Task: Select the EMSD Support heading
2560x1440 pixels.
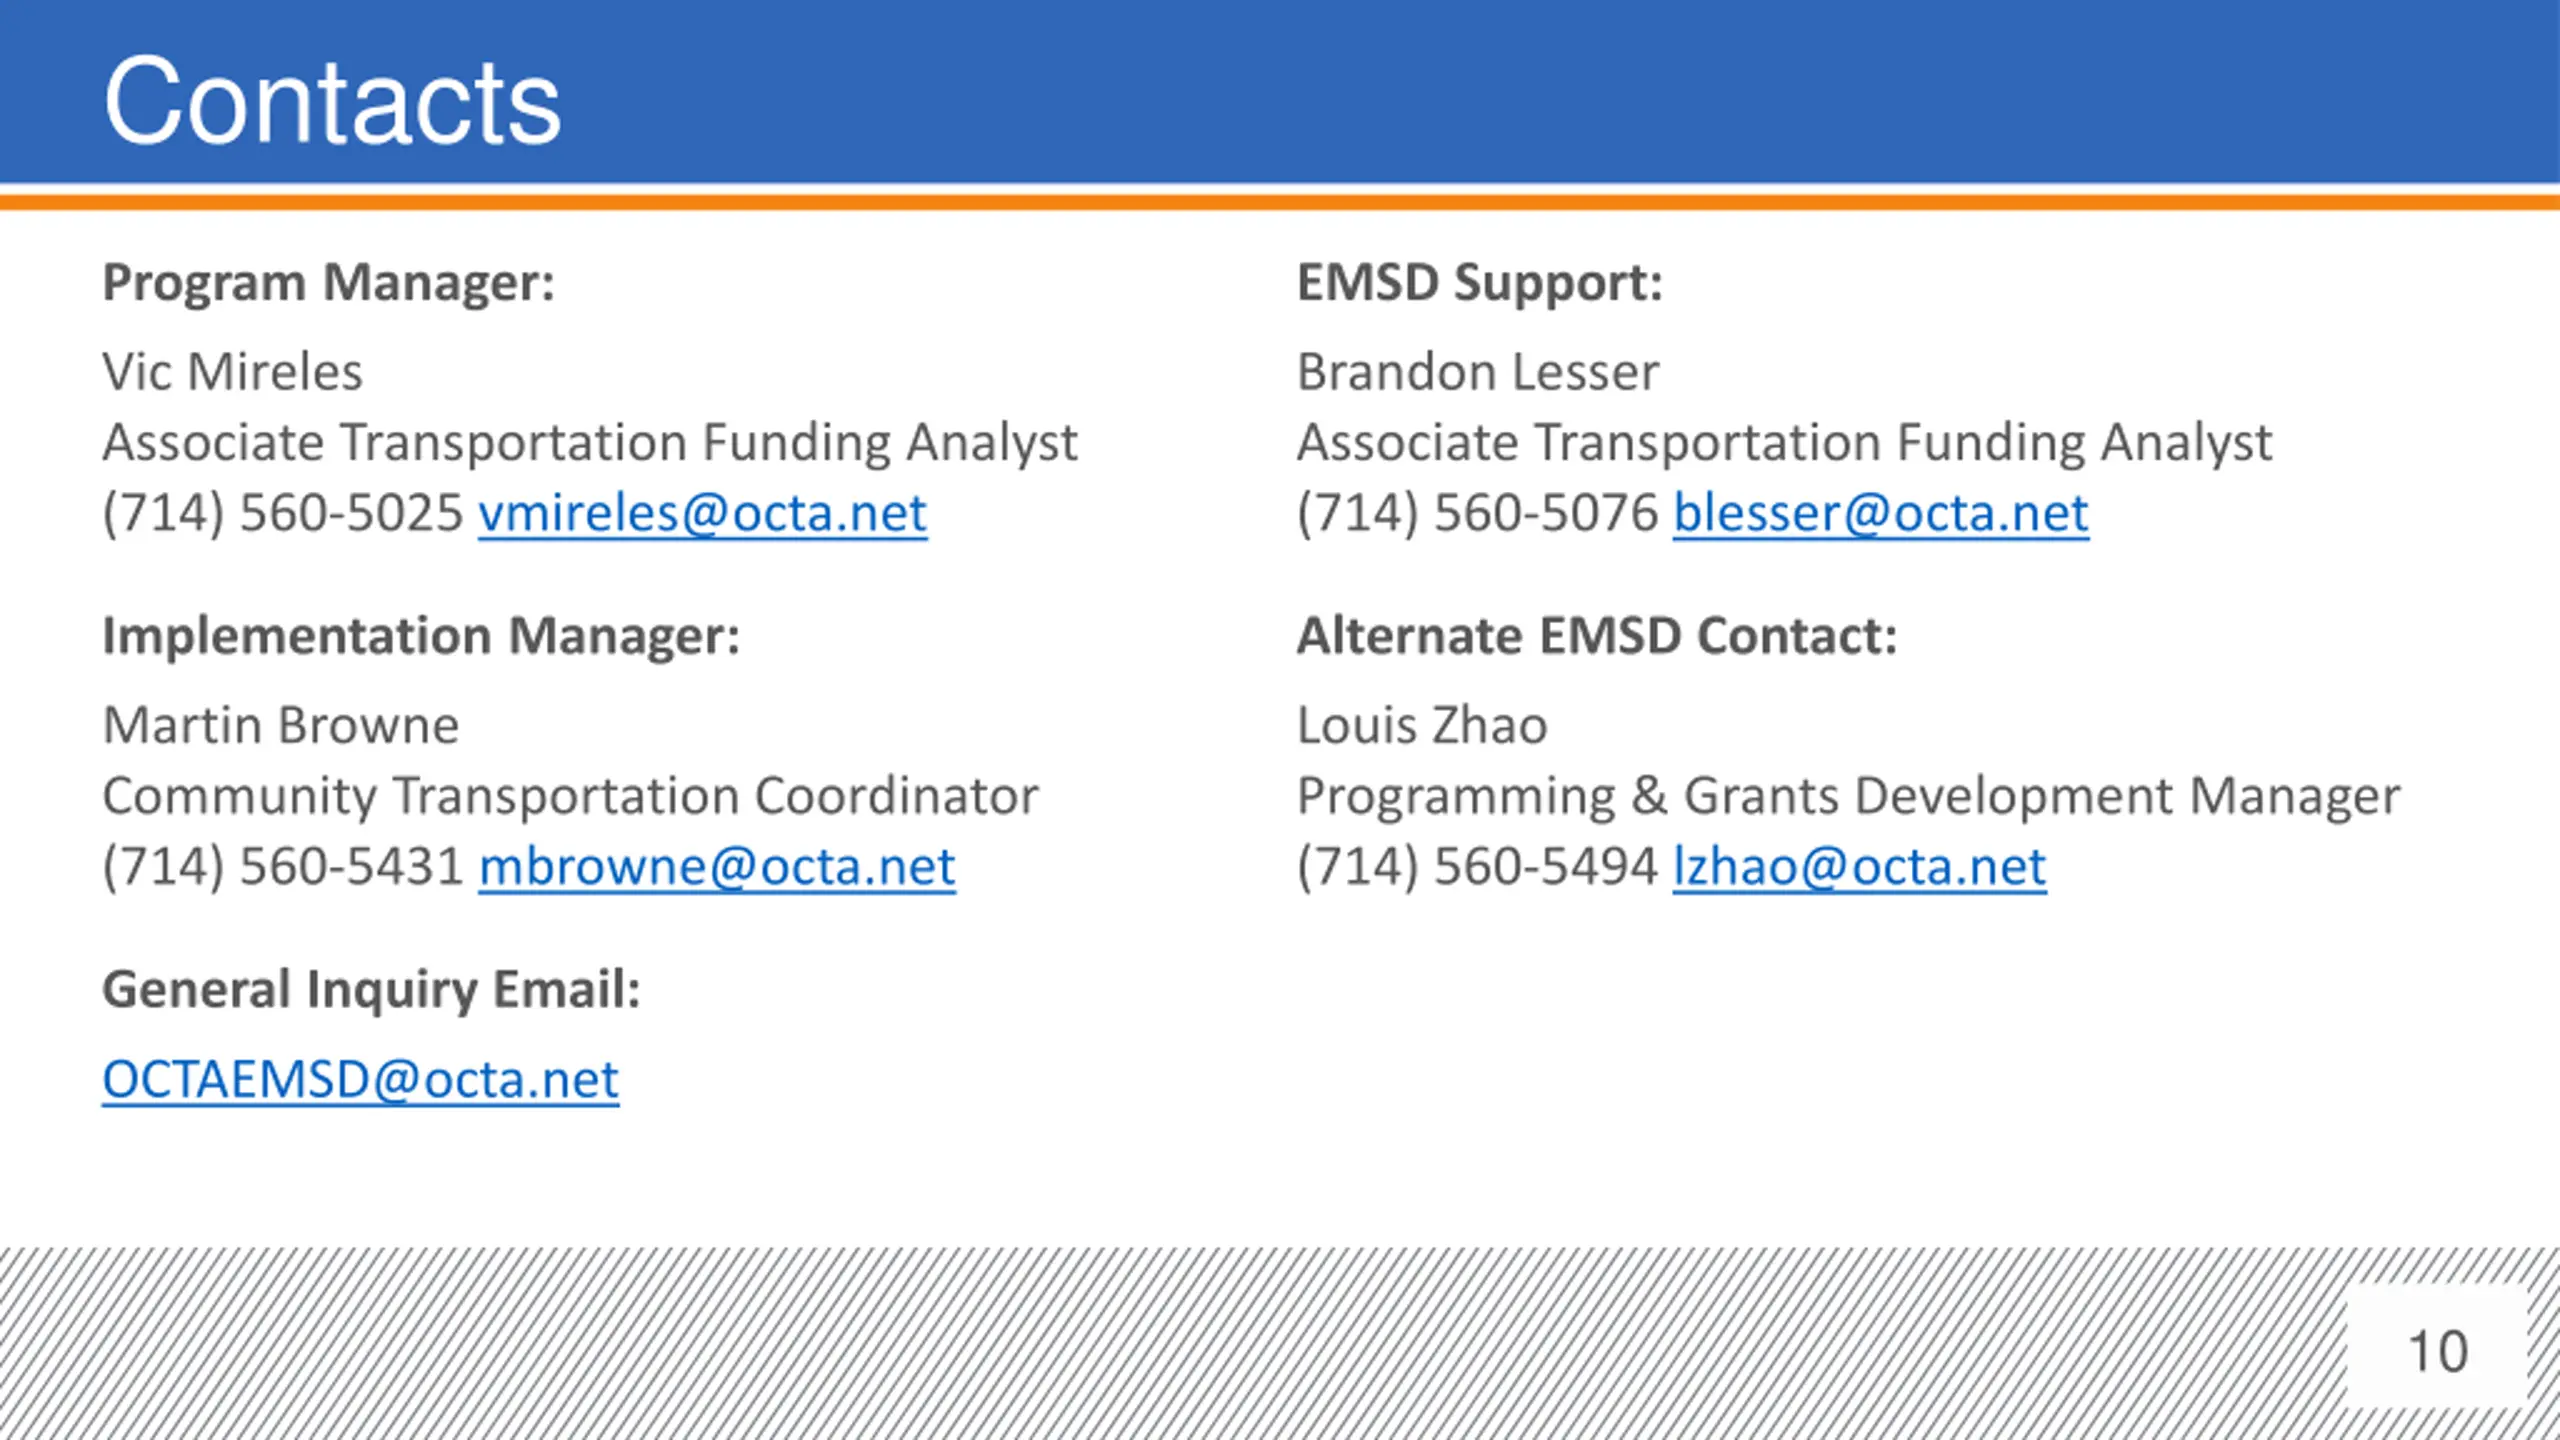Action: [1480, 284]
